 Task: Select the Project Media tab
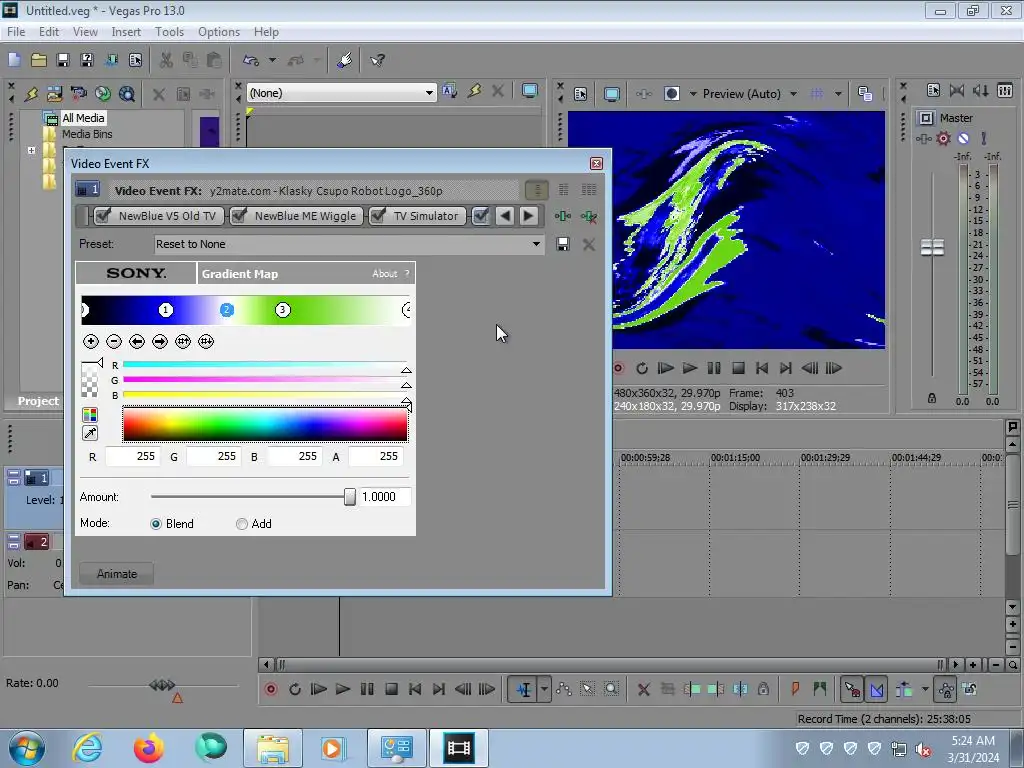pos(38,400)
